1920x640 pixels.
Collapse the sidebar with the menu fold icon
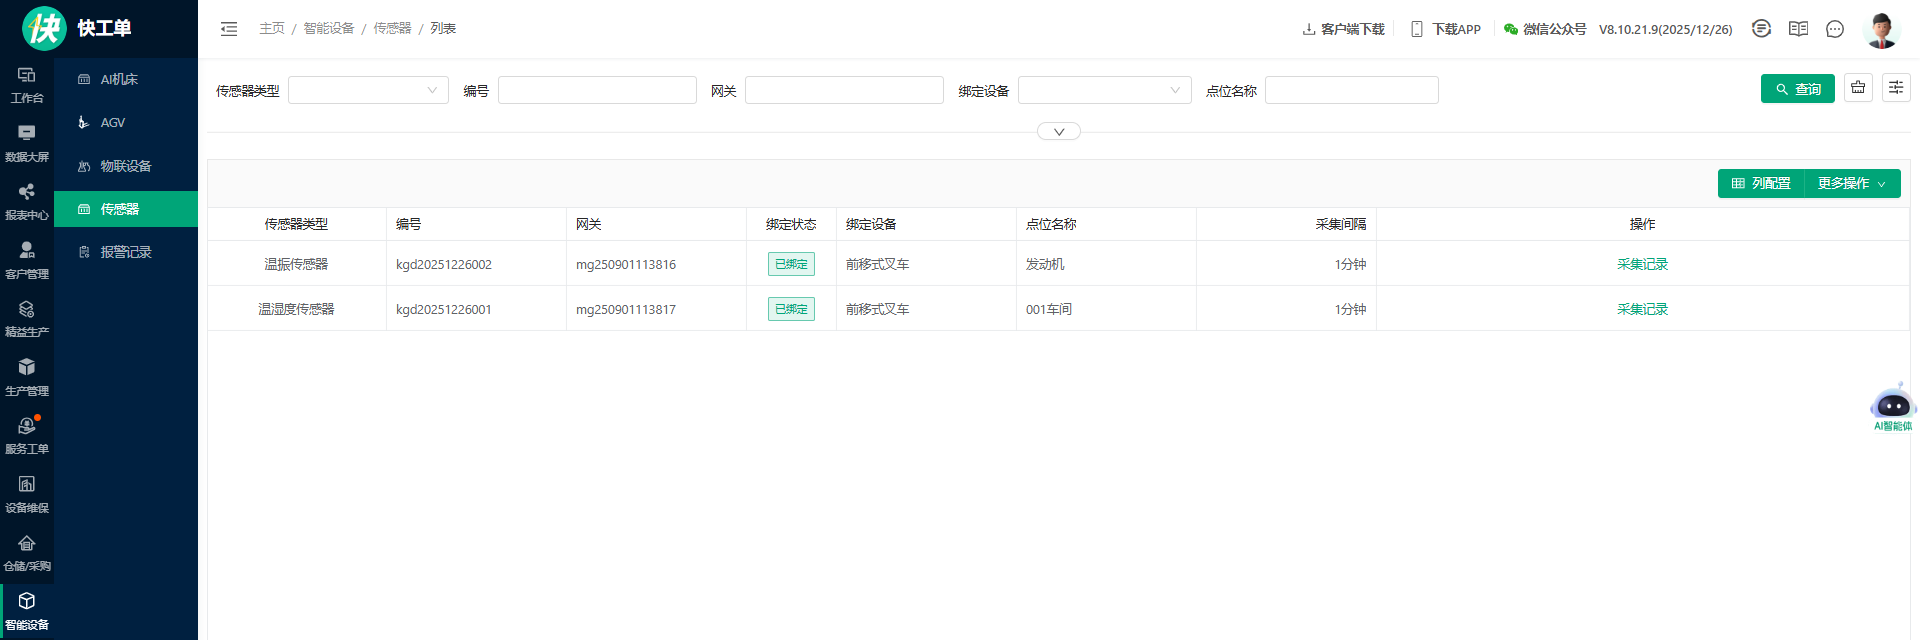pos(229,29)
